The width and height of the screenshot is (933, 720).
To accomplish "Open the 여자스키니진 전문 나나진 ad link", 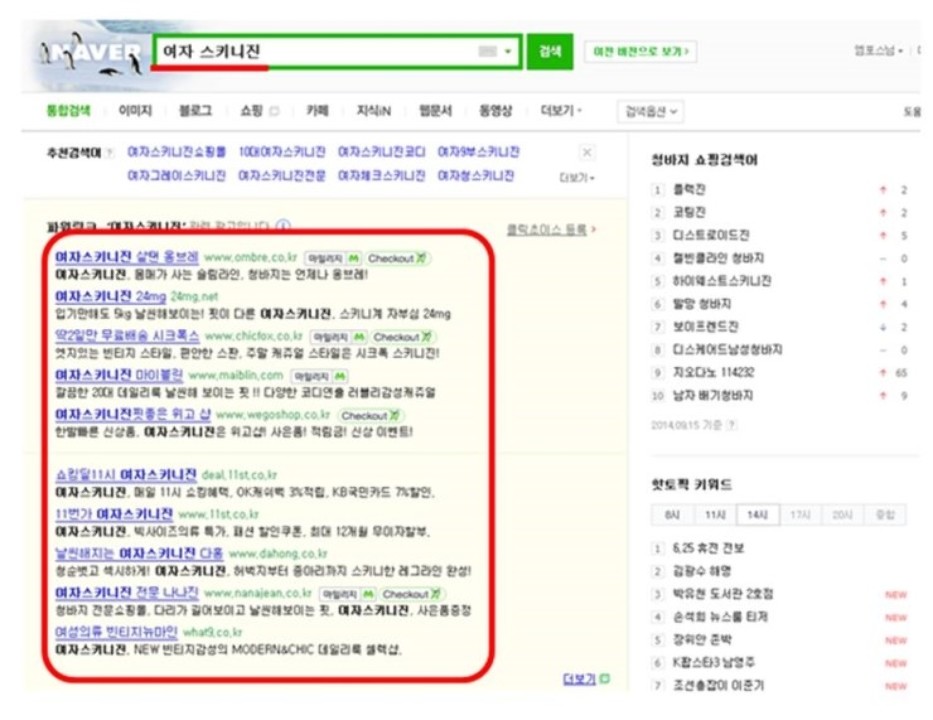I will pyautogui.click(x=127, y=593).
